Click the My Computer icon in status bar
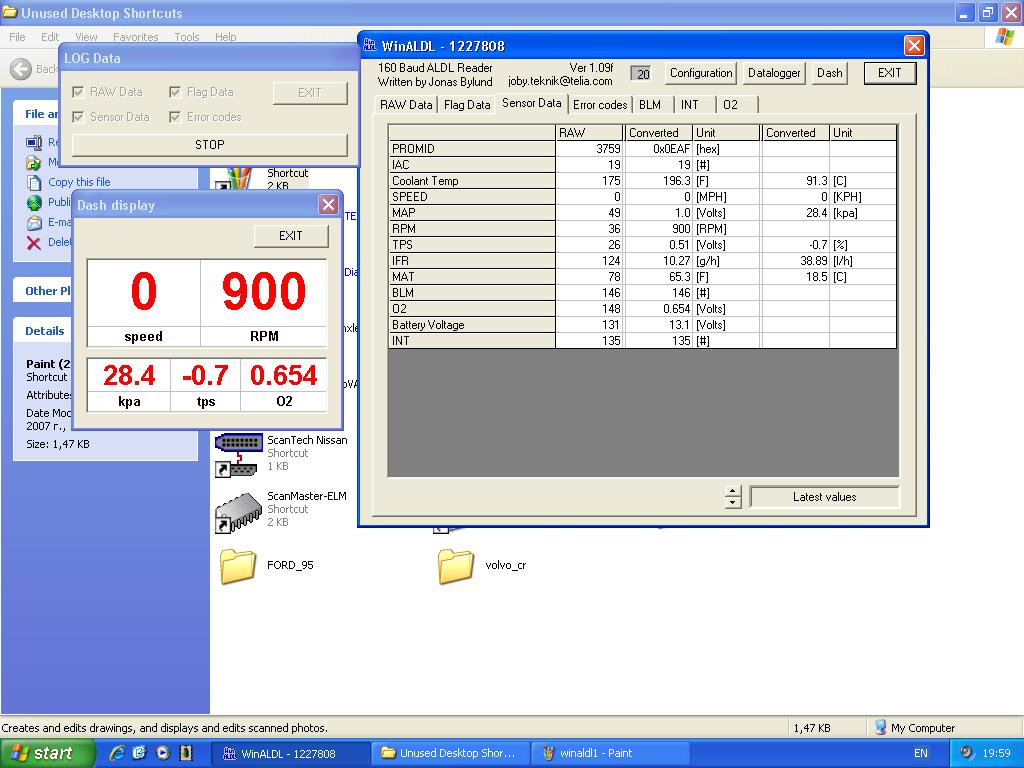This screenshot has height=768, width=1024. [880, 728]
